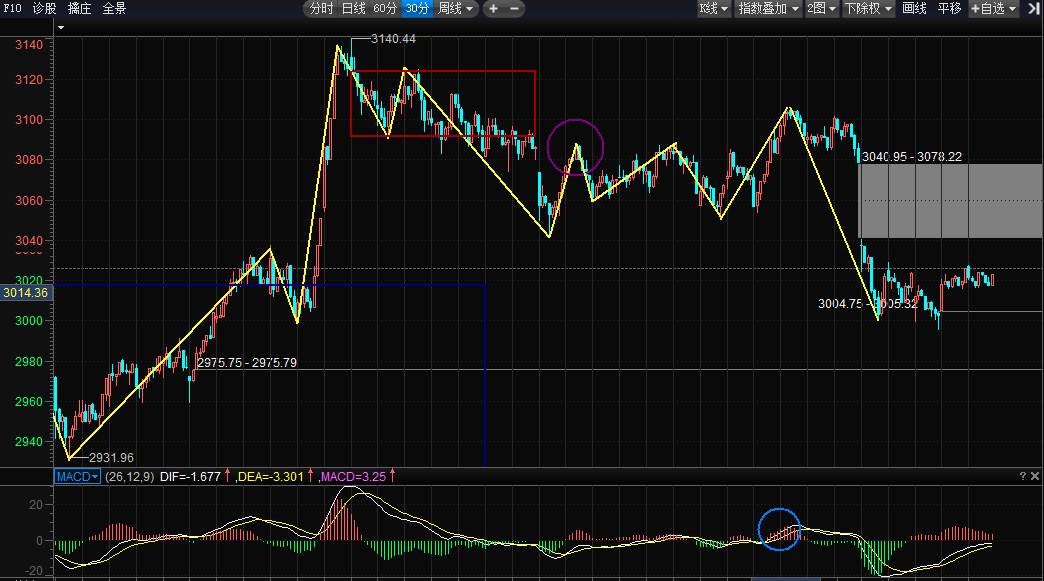Image resolution: width=1044 pixels, height=581 pixels.
Task: Open the F10 company info page
Action: pos(12,9)
